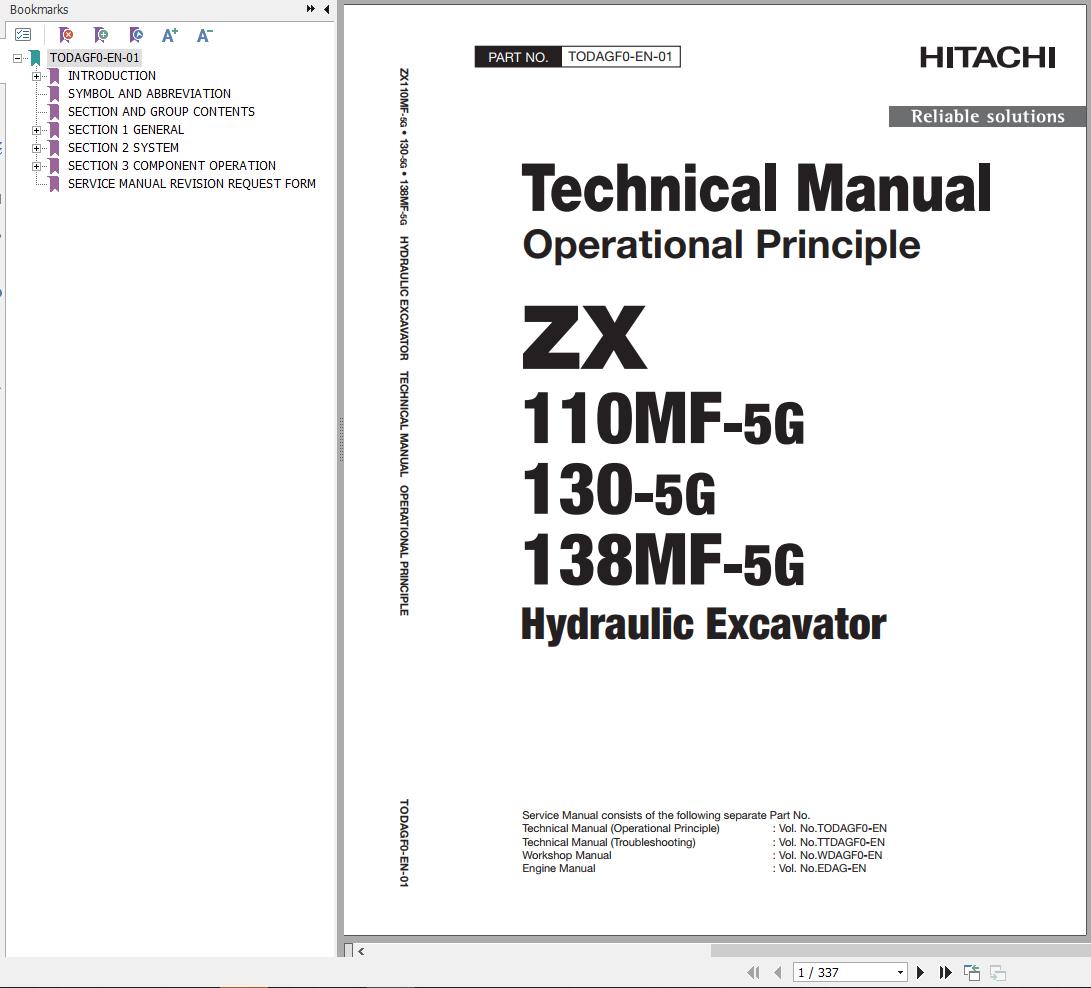Collapse the Bookmarks panel with left arrow
This screenshot has width=1091, height=988.
click(326, 9)
